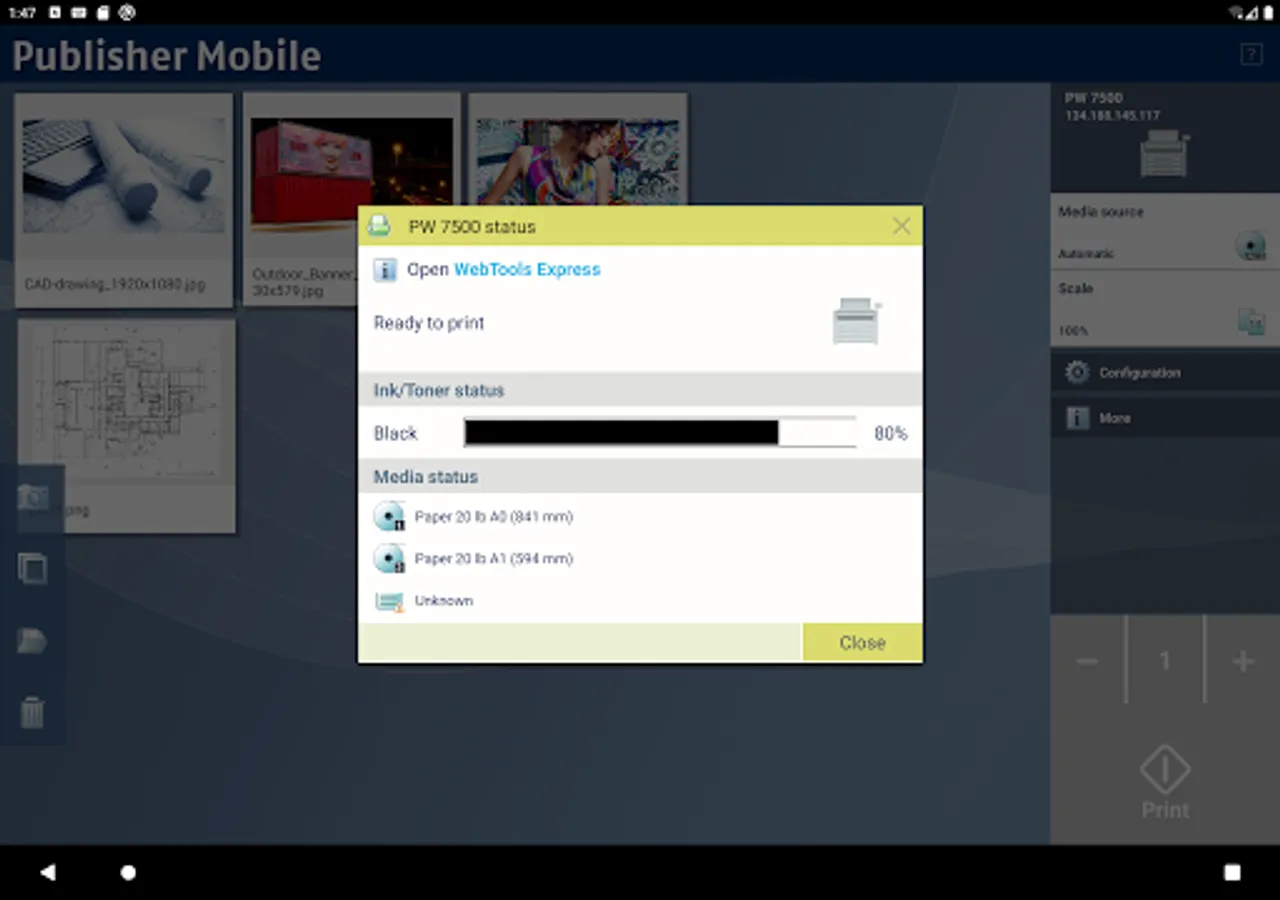This screenshot has height=900, width=1280.
Task: Close the PW 7500 status dialog
Action: coord(862,643)
